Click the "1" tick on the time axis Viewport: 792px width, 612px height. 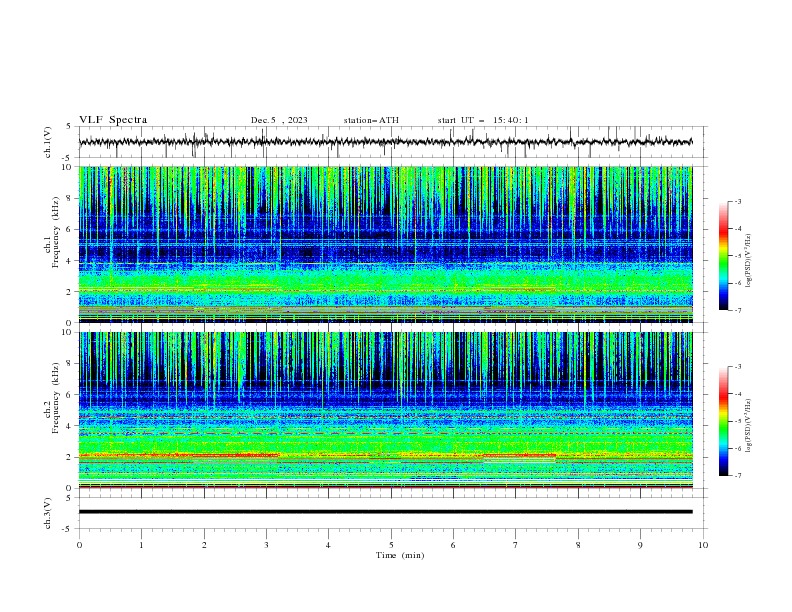[141, 545]
